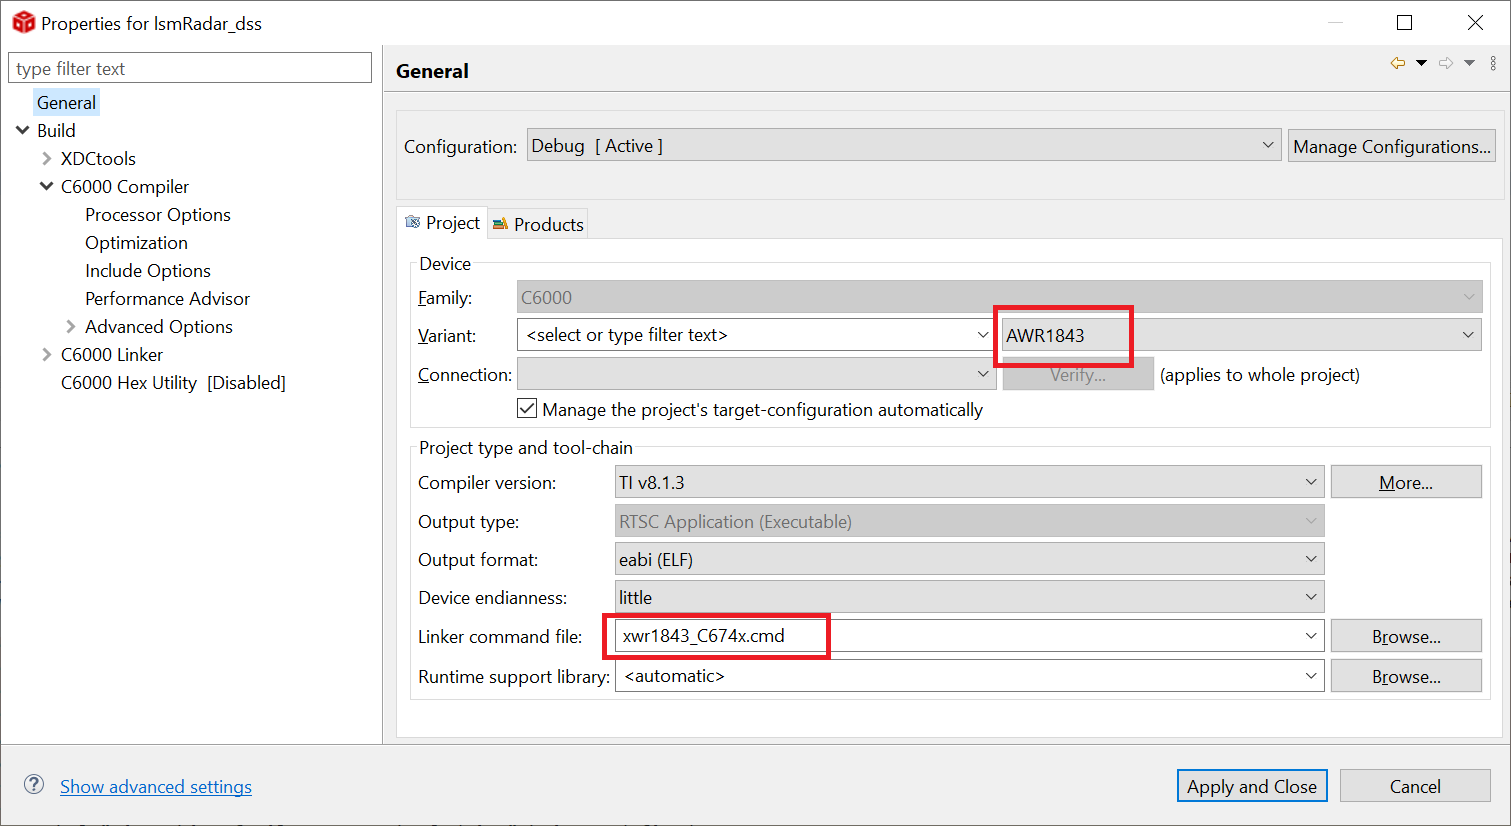
Task: Click the type filter text field
Action: (x=190, y=67)
